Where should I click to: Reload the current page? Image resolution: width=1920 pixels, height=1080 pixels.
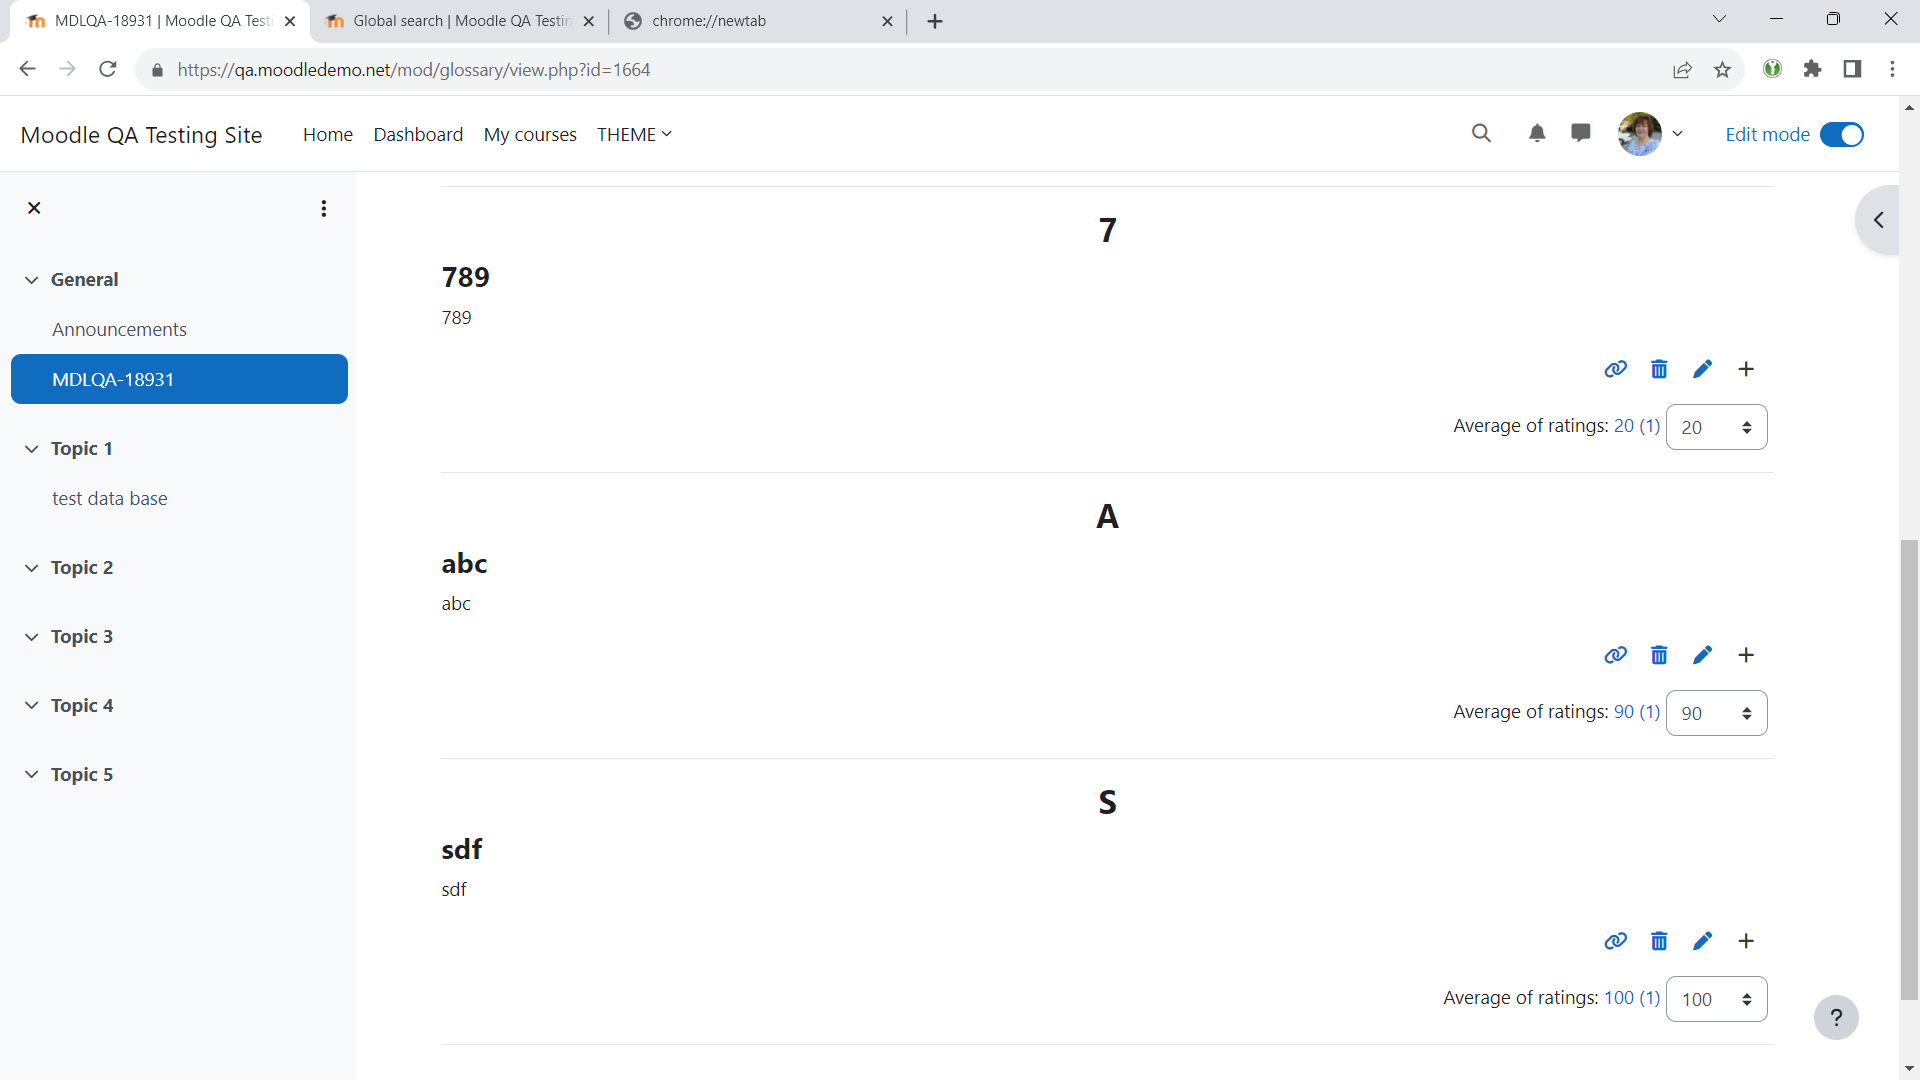(108, 69)
